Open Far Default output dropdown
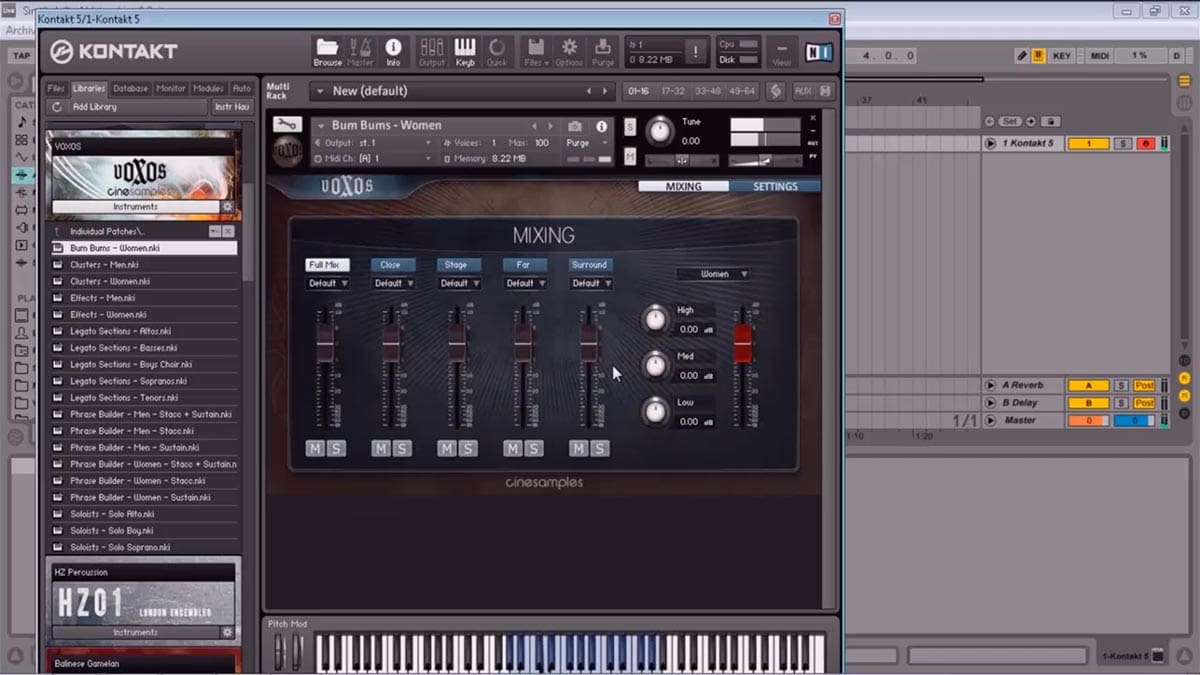Viewport: 1200px width, 675px height. point(526,283)
